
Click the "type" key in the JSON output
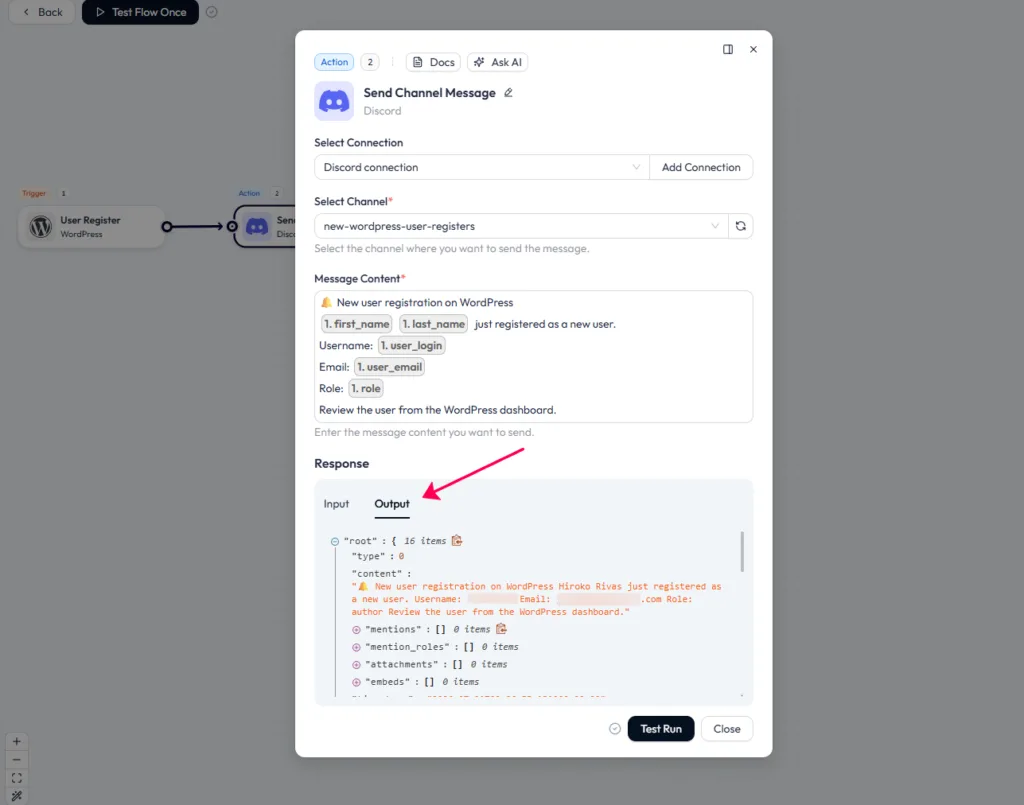pos(368,556)
